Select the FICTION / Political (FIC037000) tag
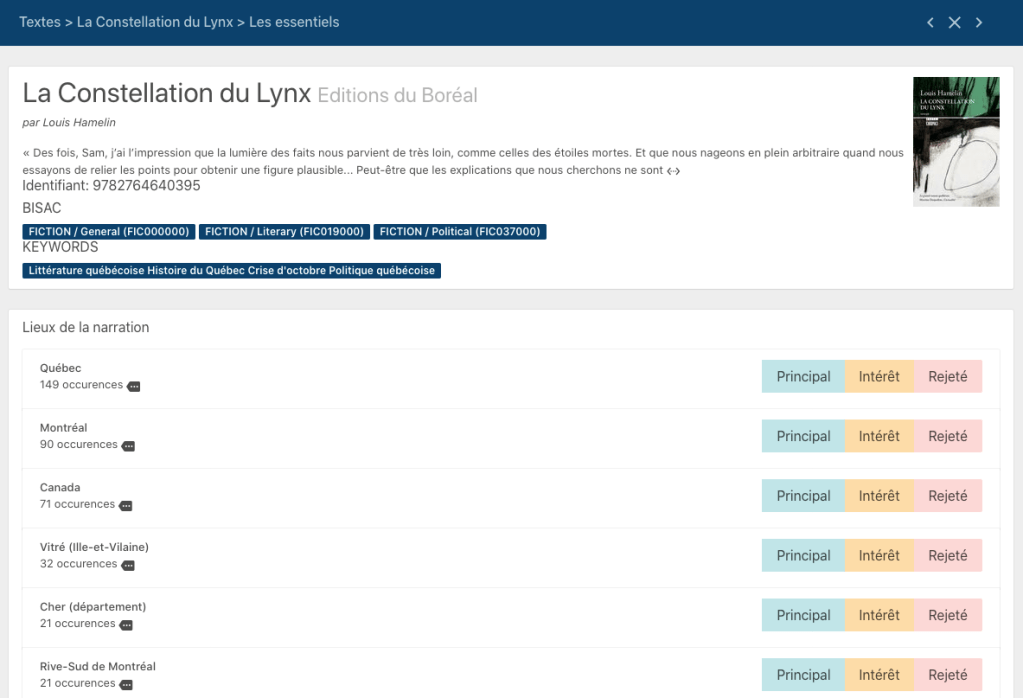Image resolution: width=1023 pixels, height=698 pixels. pos(460,232)
